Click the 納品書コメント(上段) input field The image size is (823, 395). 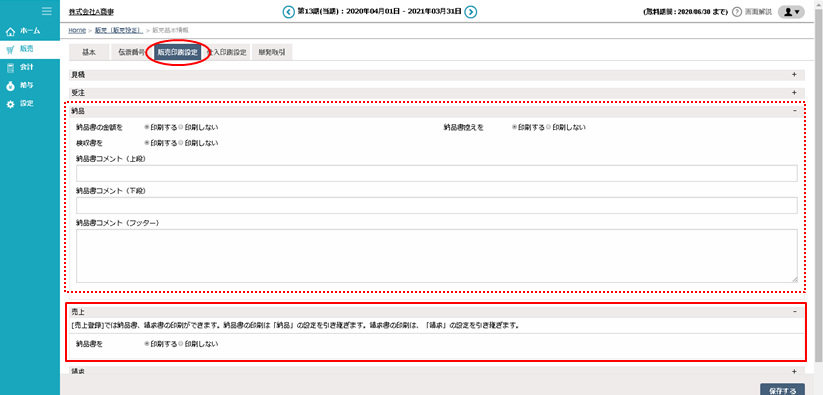pyautogui.click(x=437, y=174)
